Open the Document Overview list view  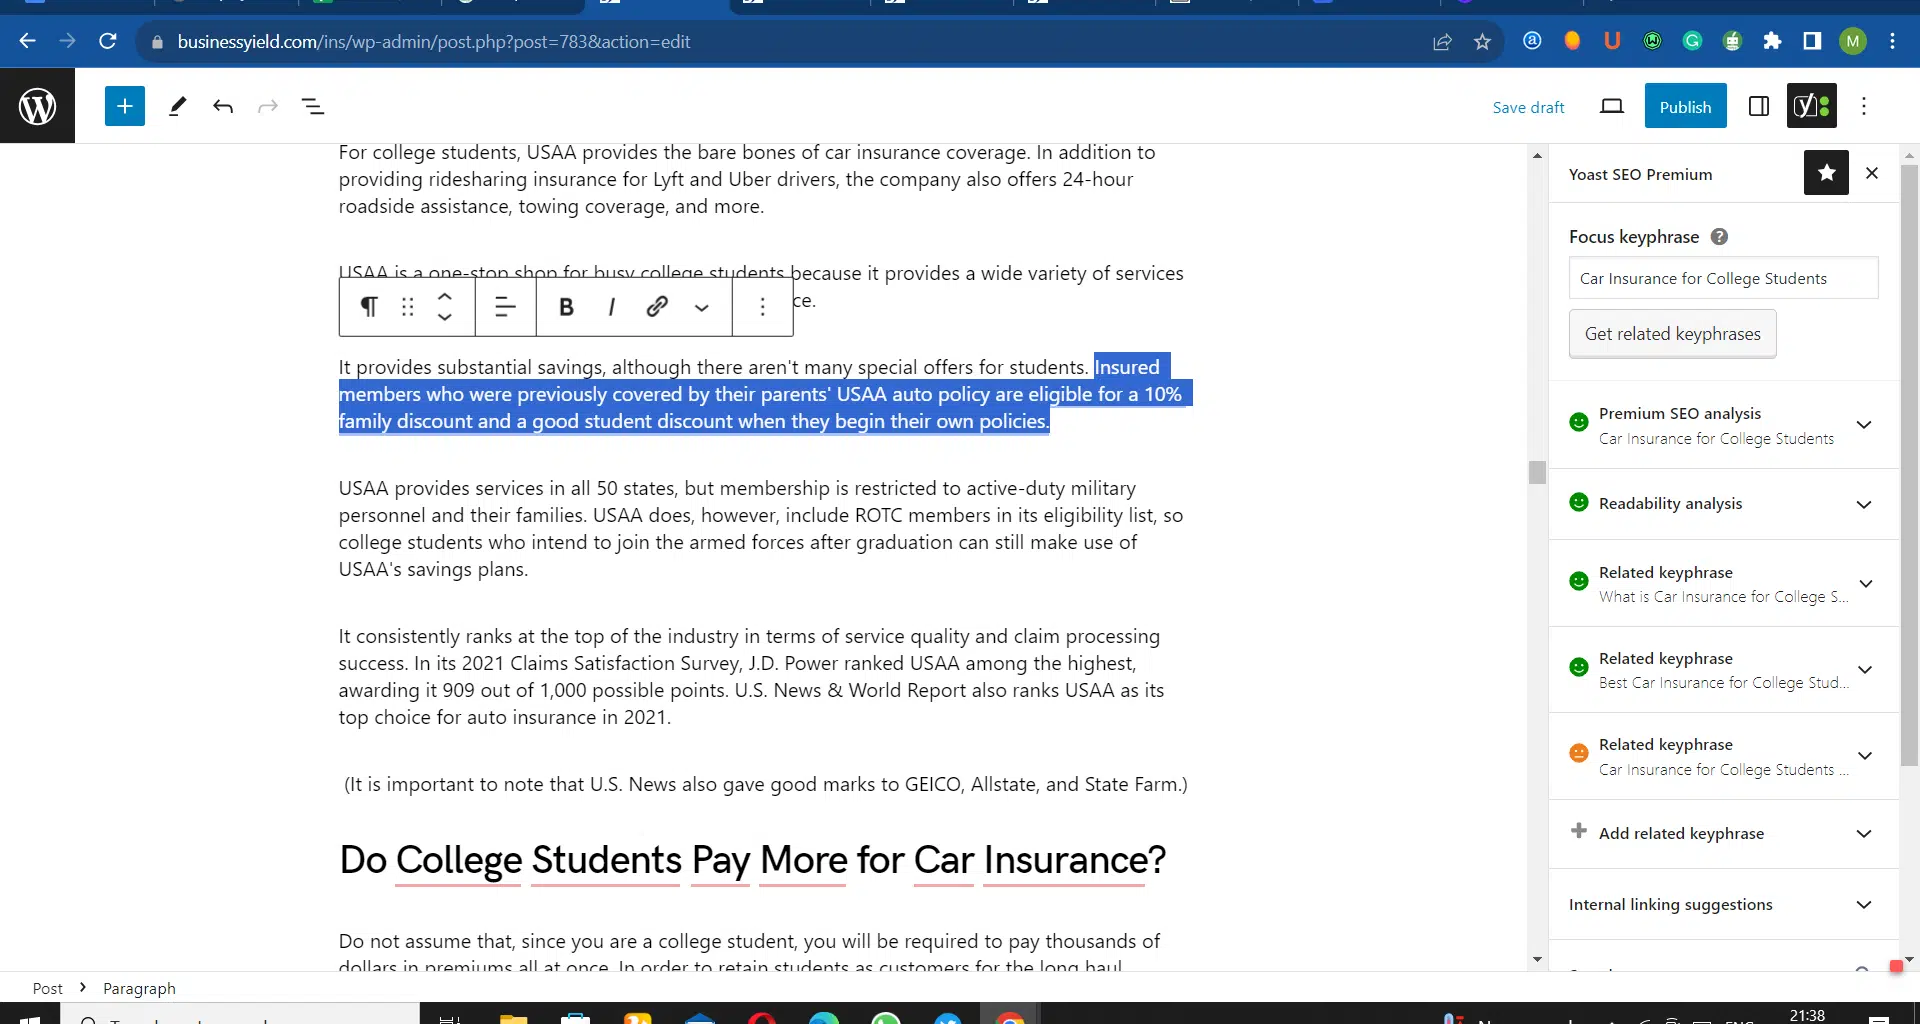313,106
